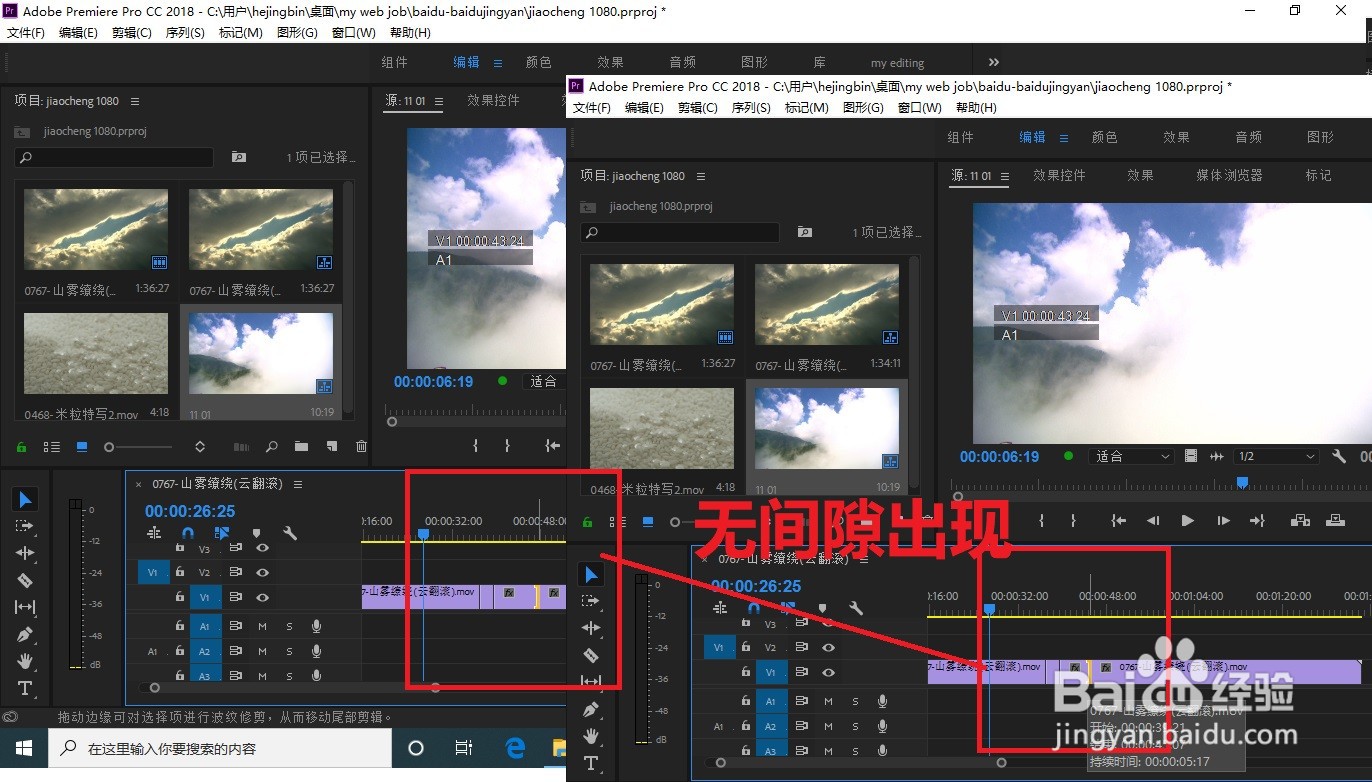Click Mark Out in front source monitor
The height and width of the screenshot is (782, 1372).
point(1073,520)
